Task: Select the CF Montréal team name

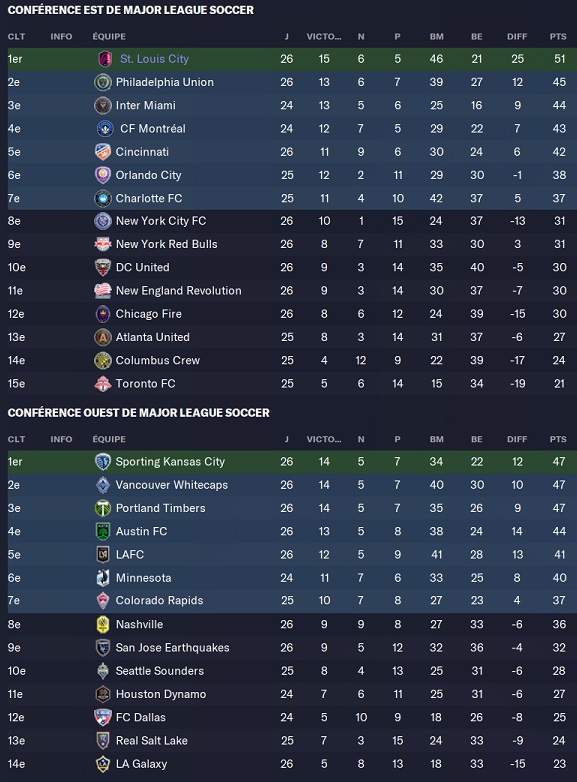Action: pos(153,129)
